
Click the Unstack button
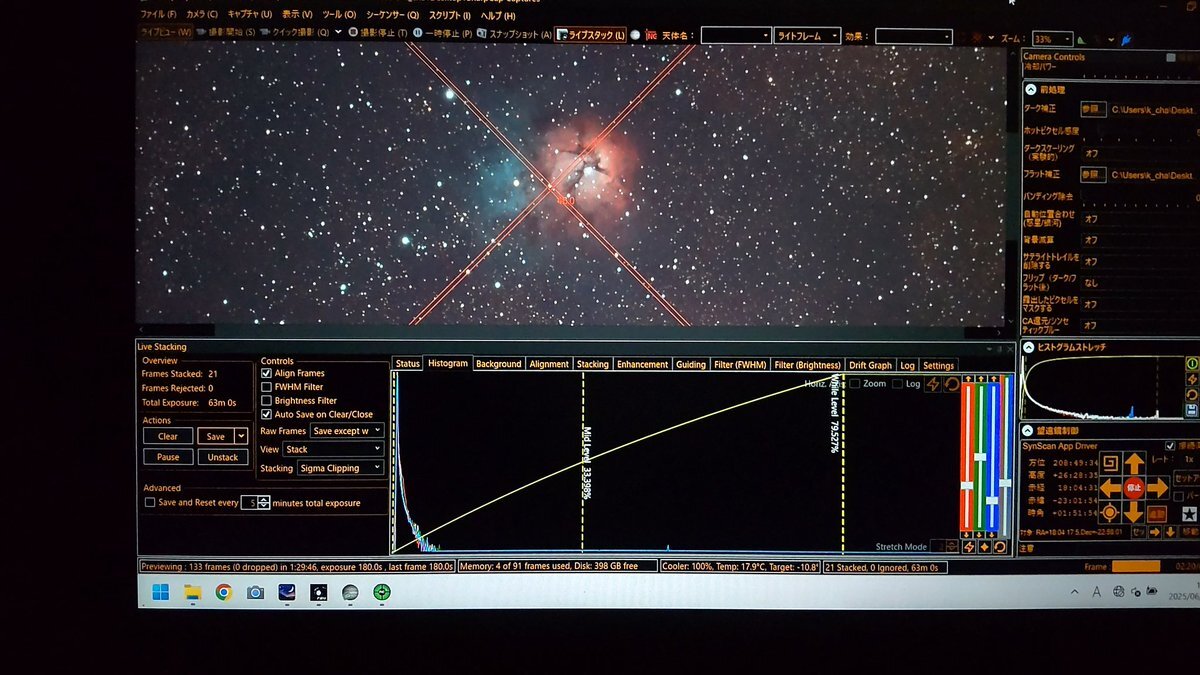tap(223, 457)
